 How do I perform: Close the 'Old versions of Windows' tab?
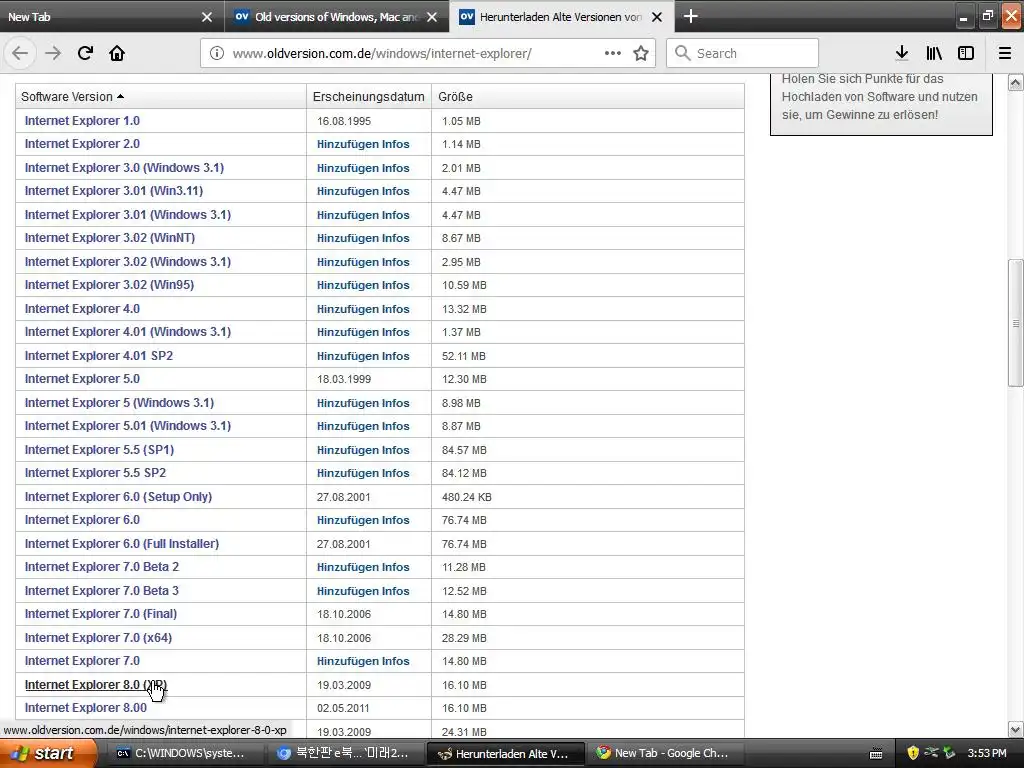tap(432, 17)
